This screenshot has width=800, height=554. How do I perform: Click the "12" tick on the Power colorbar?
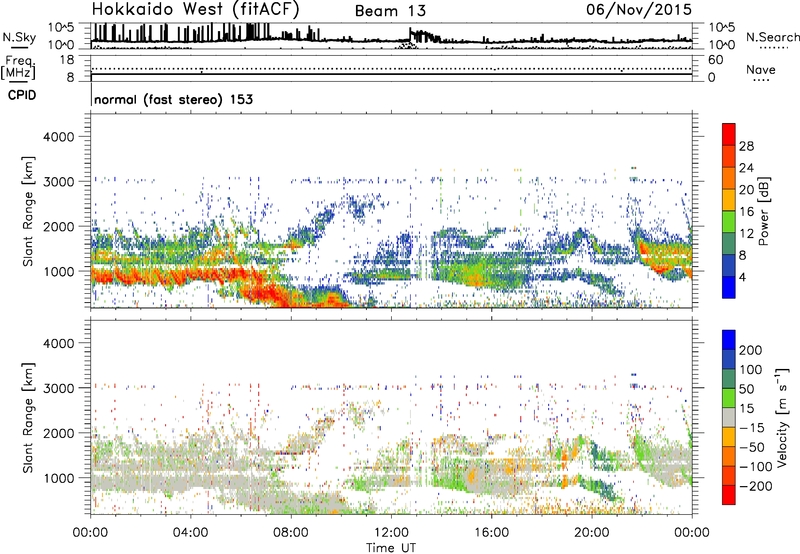point(746,234)
